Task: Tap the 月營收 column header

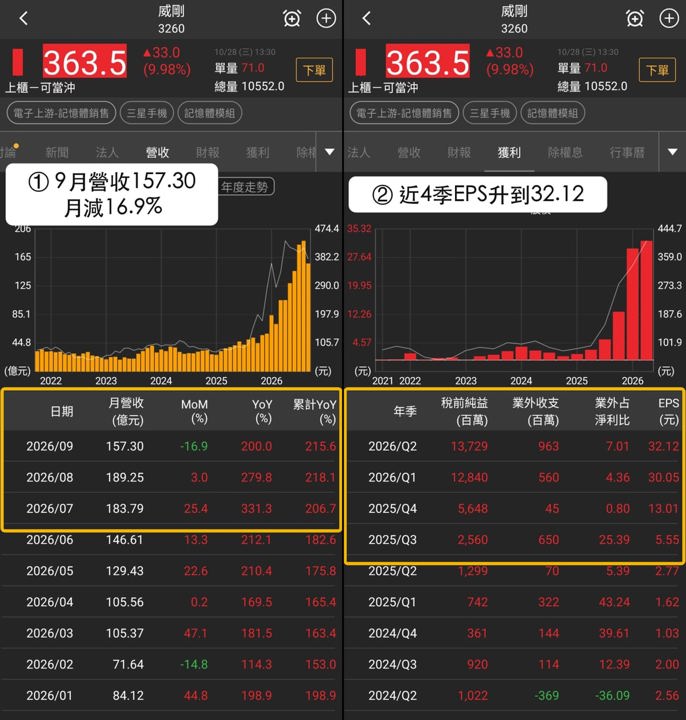Action: [x=127, y=411]
